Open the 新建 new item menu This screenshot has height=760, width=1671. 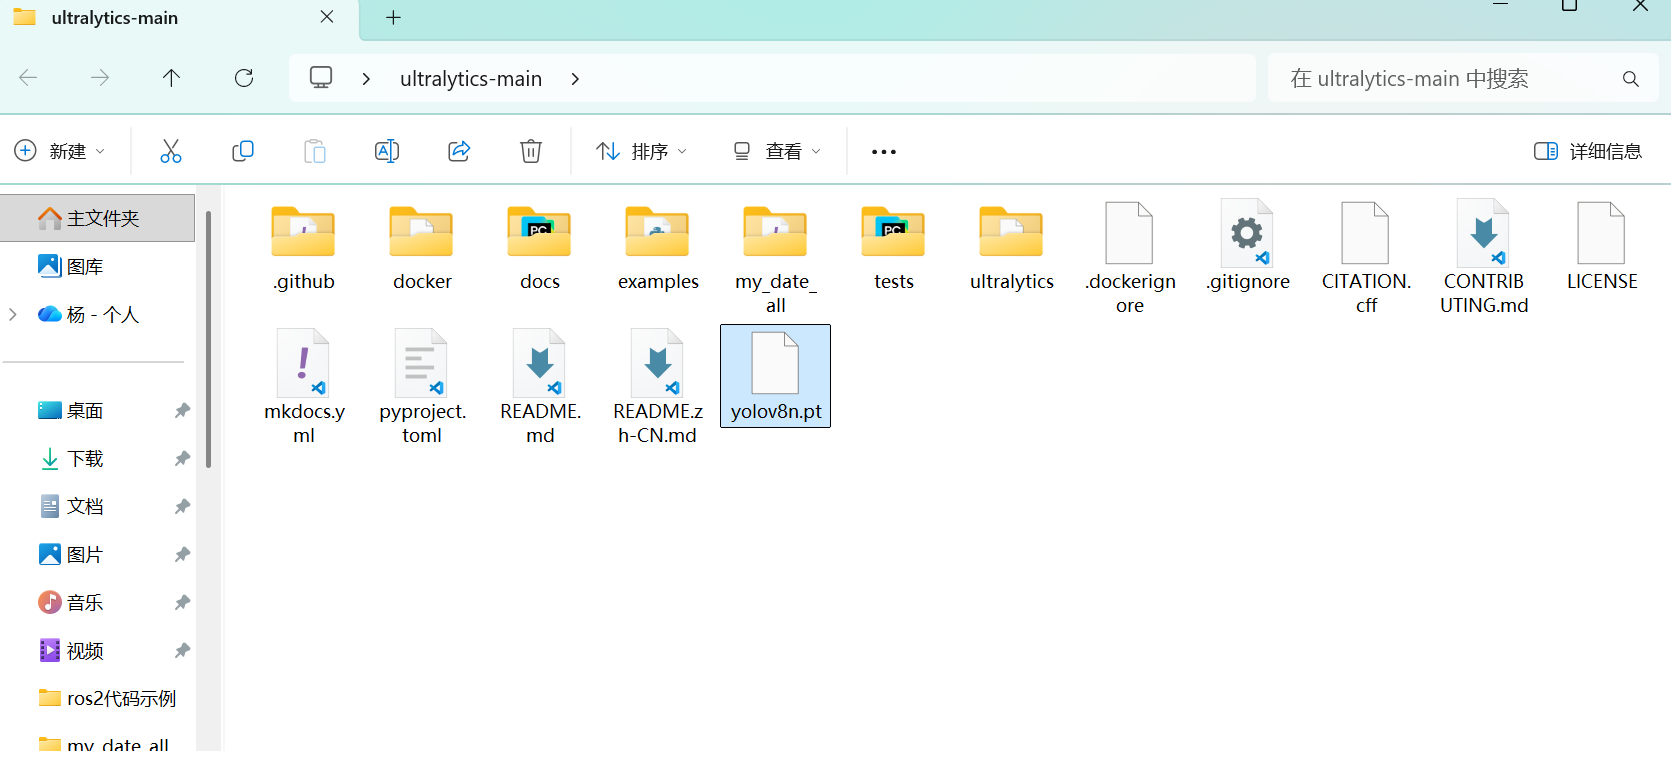(59, 151)
